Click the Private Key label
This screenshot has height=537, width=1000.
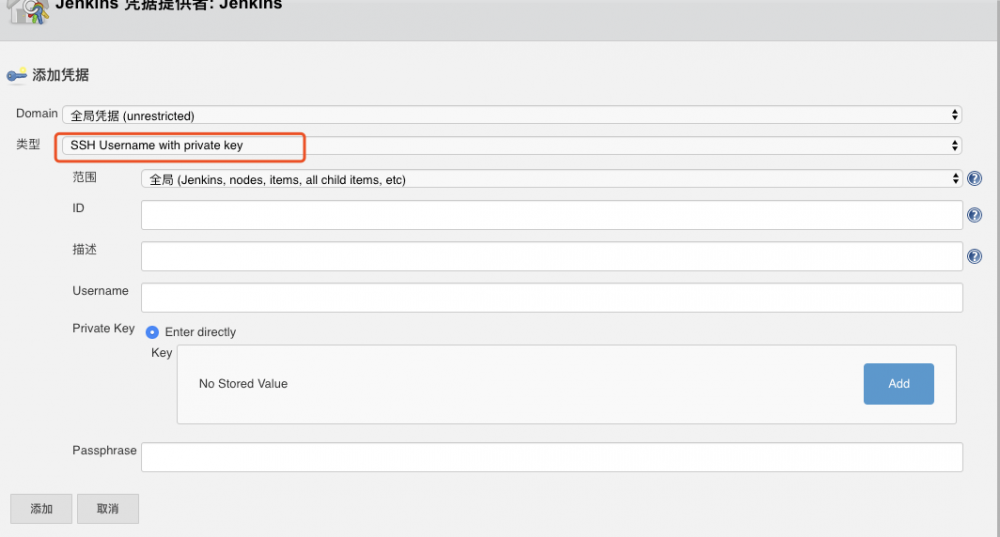(x=103, y=328)
